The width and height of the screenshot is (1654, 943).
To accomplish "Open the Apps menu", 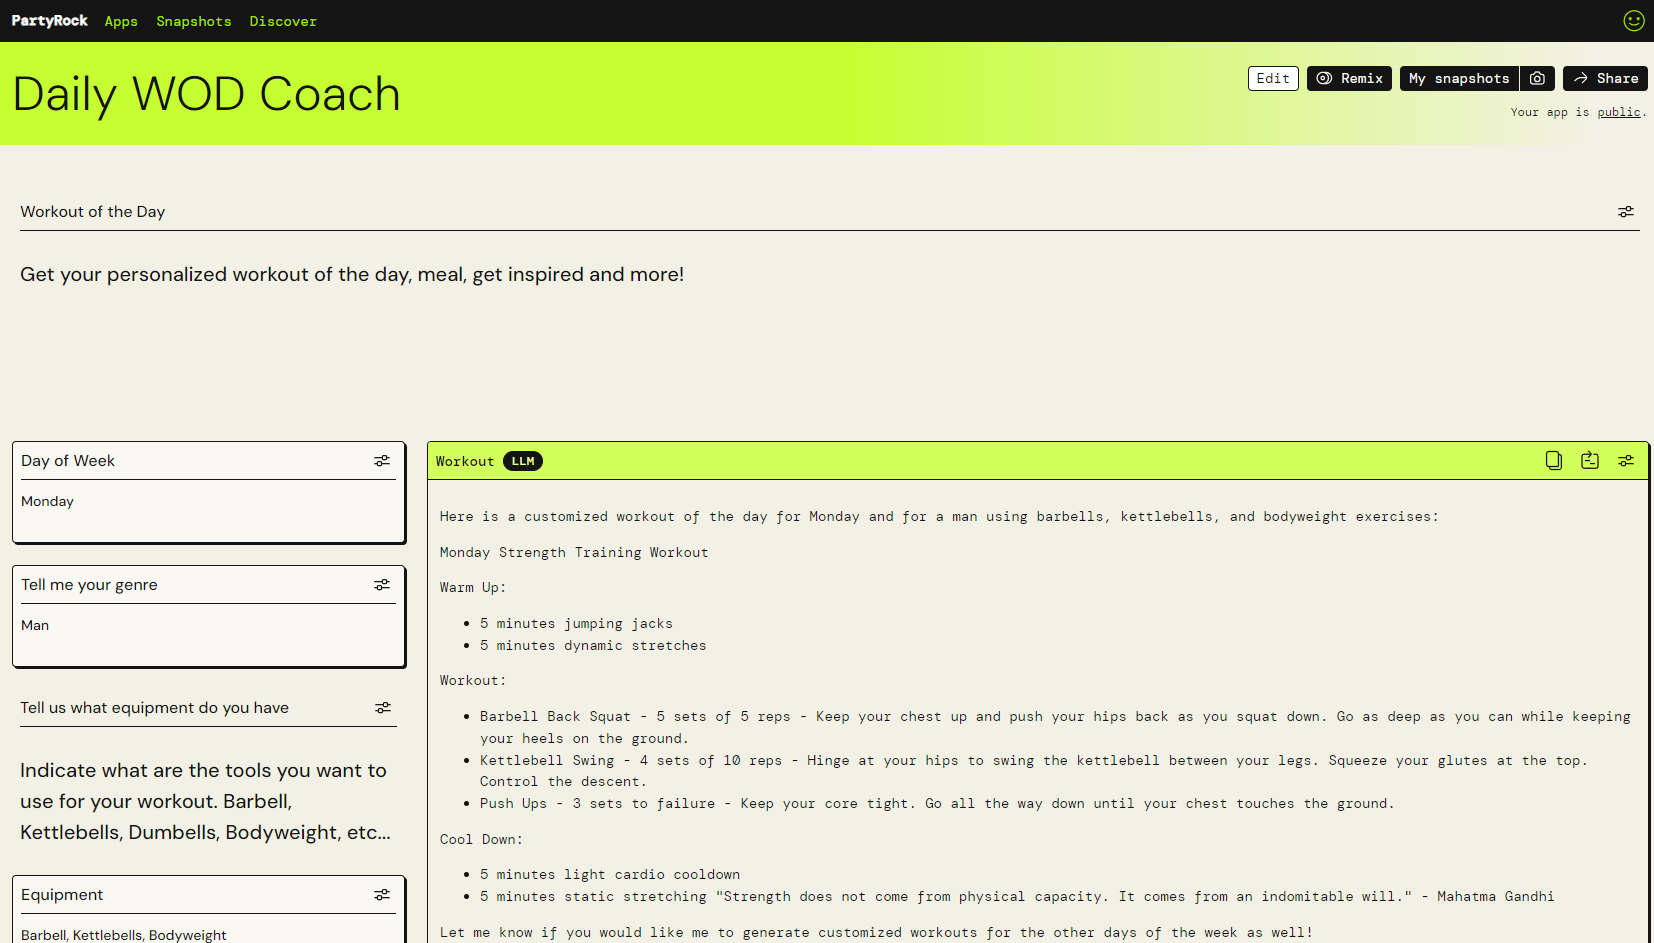I will pyautogui.click(x=120, y=21).
